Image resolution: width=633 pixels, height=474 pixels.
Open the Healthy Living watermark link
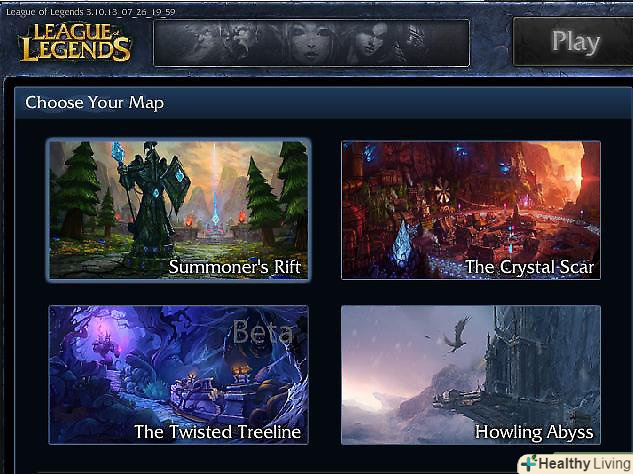point(576,464)
